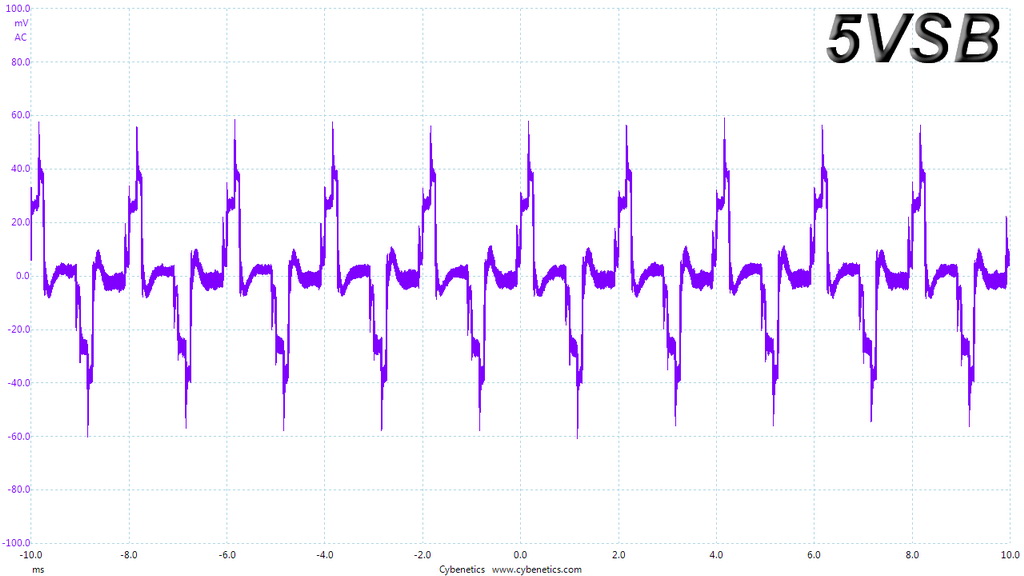Click the -100.0 Y-axis value
Viewport: 1024px width, 576px height.
[x=16, y=543]
